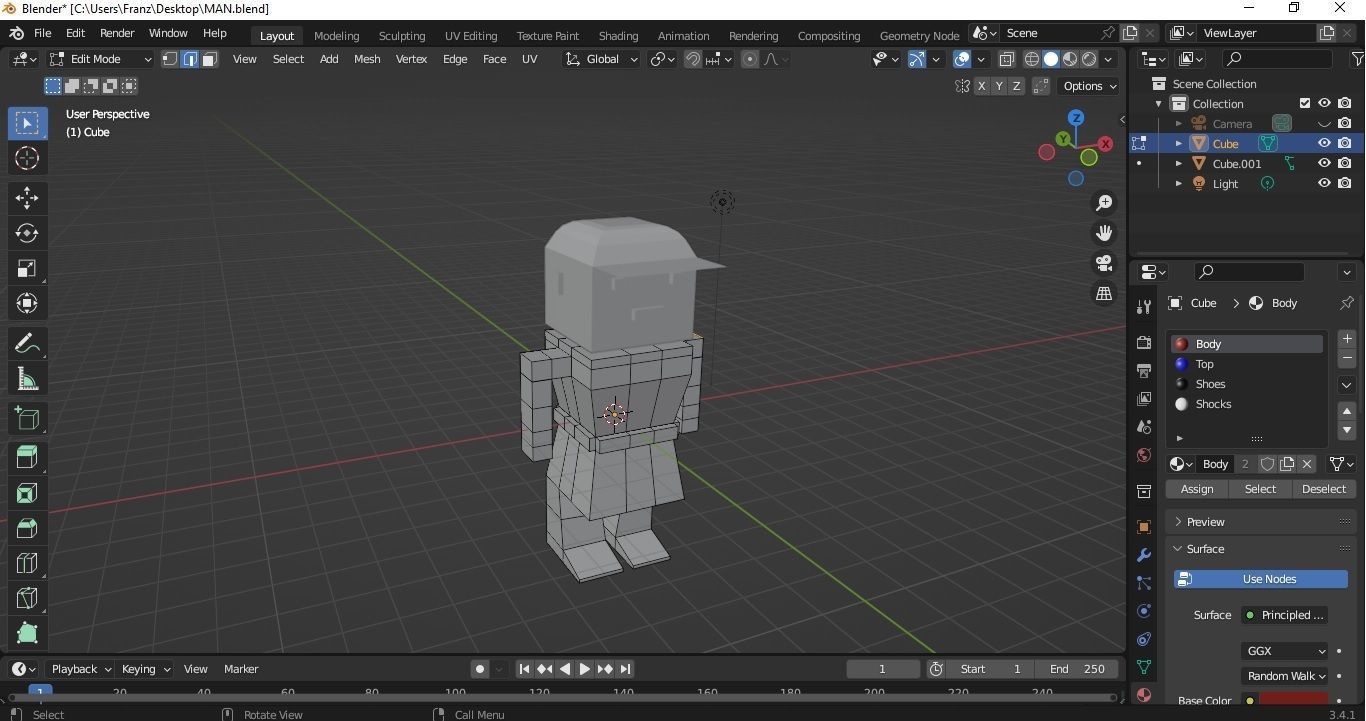Open the Mesh menu

coord(366,59)
